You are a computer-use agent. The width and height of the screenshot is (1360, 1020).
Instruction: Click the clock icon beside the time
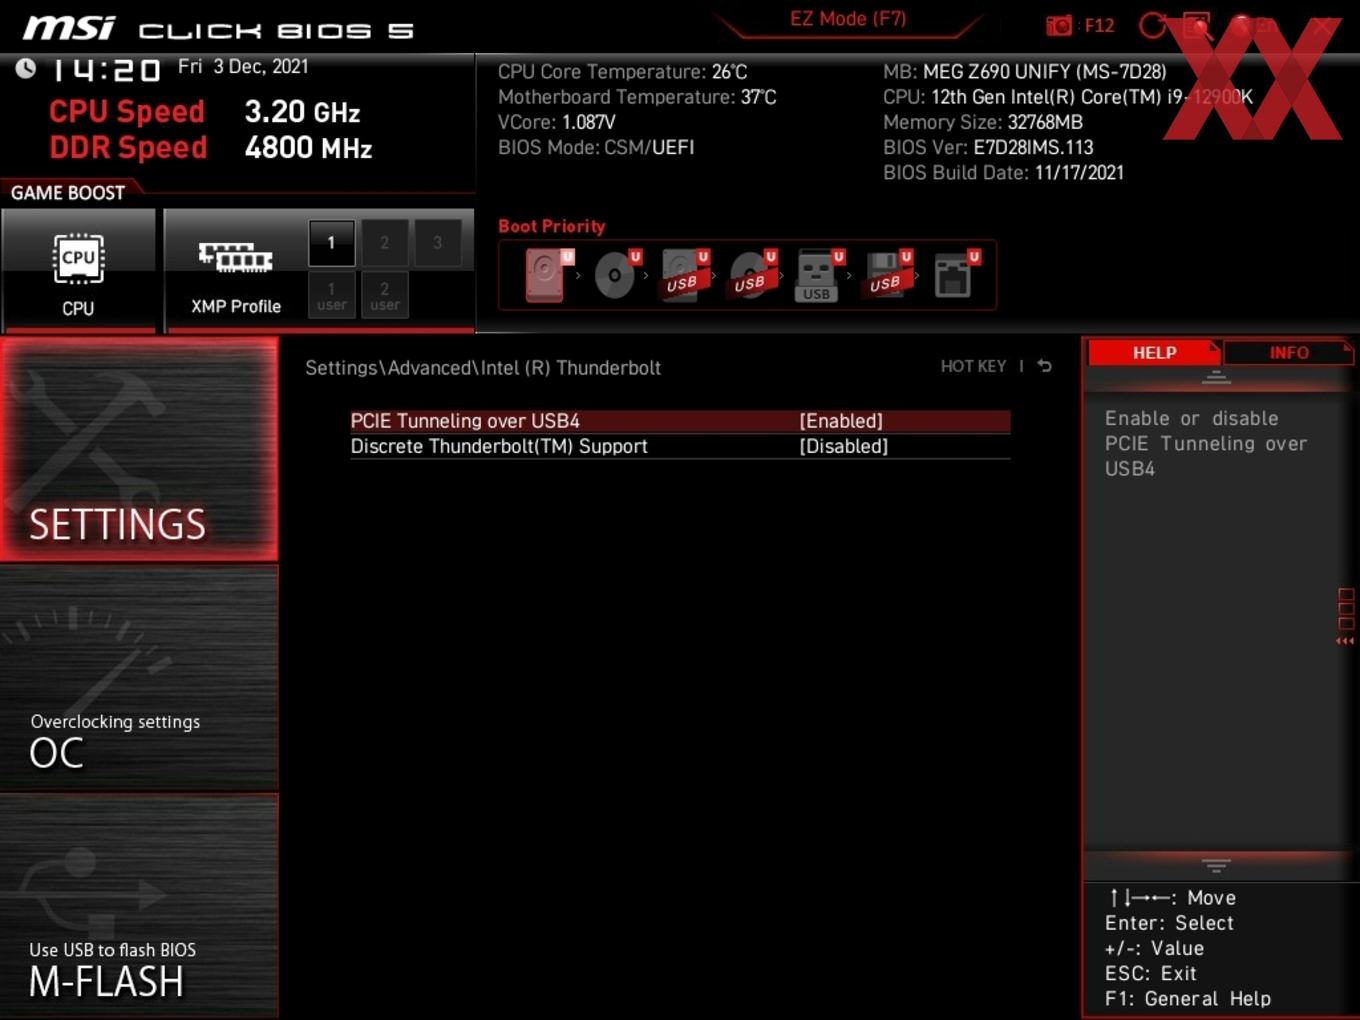pyautogui.click(x=26, y=68)
